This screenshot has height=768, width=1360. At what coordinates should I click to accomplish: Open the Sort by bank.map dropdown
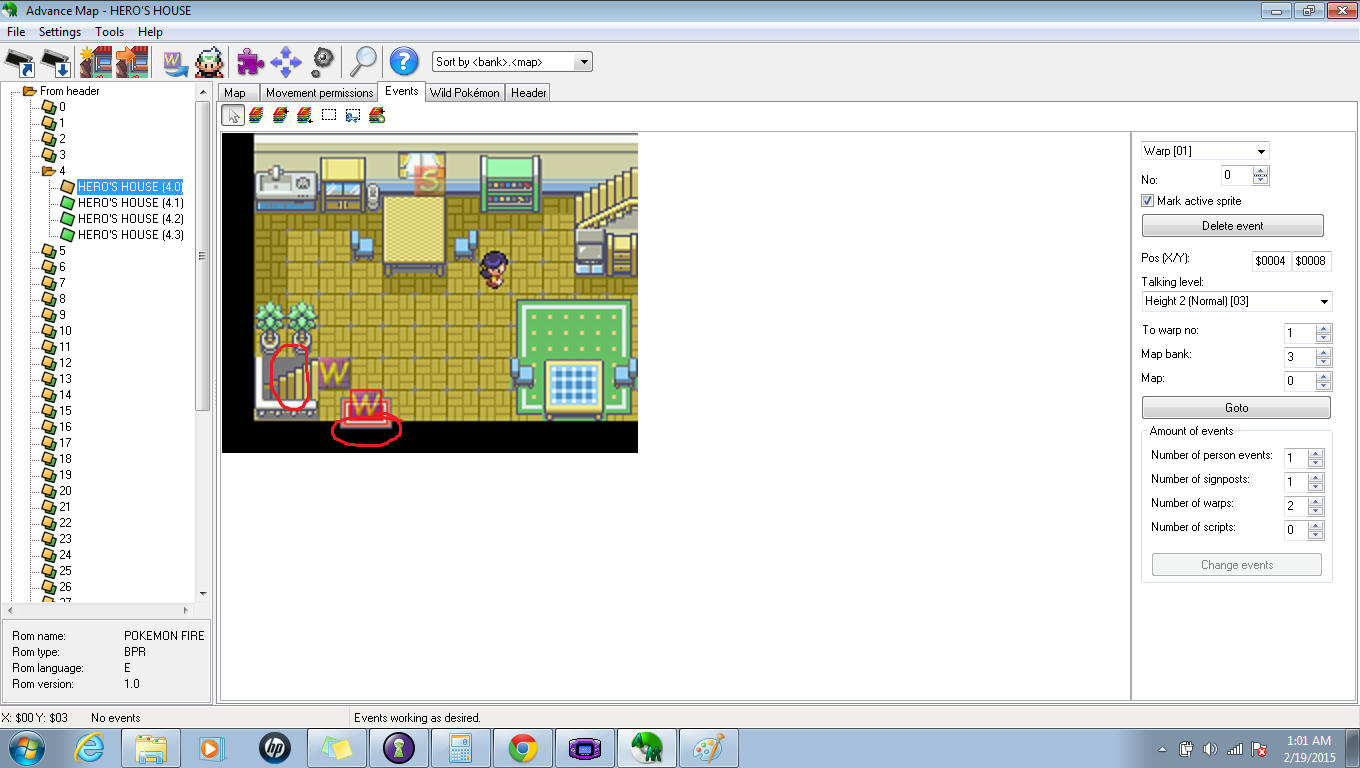[x=512, y=62]
